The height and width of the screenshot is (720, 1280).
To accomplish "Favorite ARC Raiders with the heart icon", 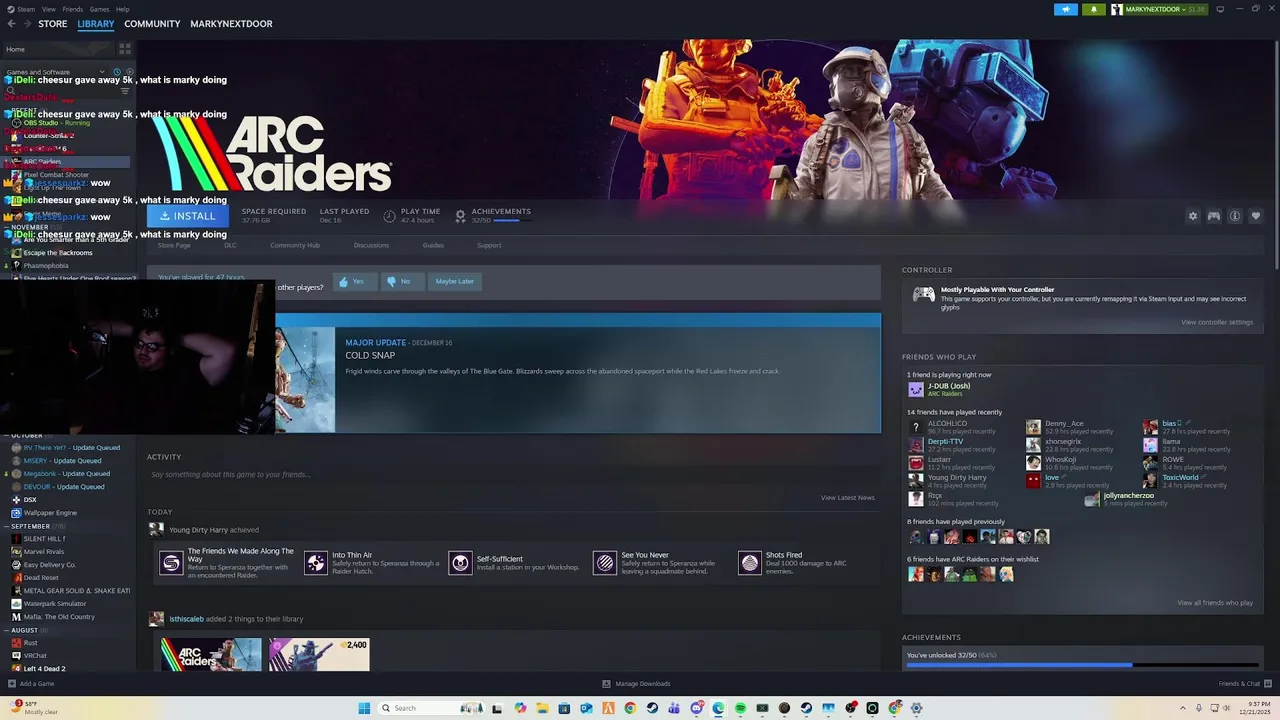I will point(1256,216).
